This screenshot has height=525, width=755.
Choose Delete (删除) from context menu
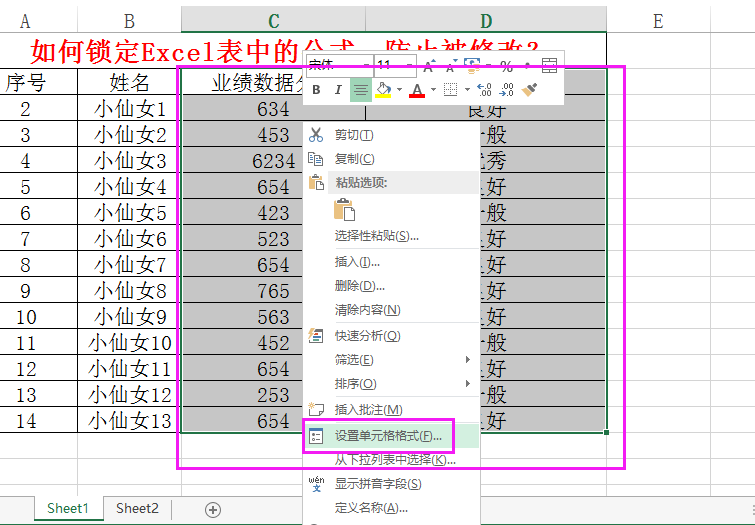point(391,286)
